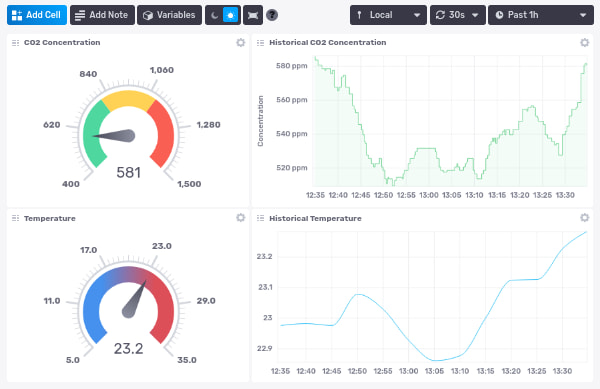Click the 22.9 temperature axis label
600x389 pixels.
pyautogui.click(x=264, y=348)
